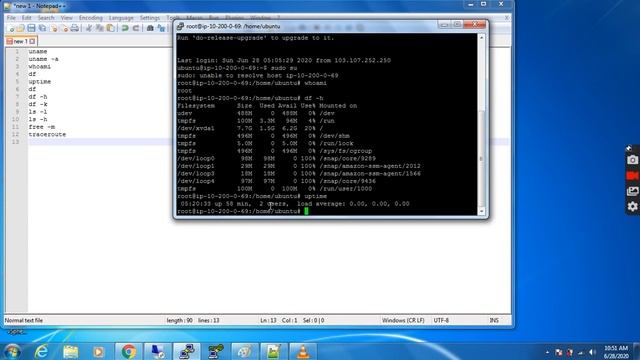Select the 'new 1' document tab
The height and width of the screenshot is (360, 640).
pos(20,41)
